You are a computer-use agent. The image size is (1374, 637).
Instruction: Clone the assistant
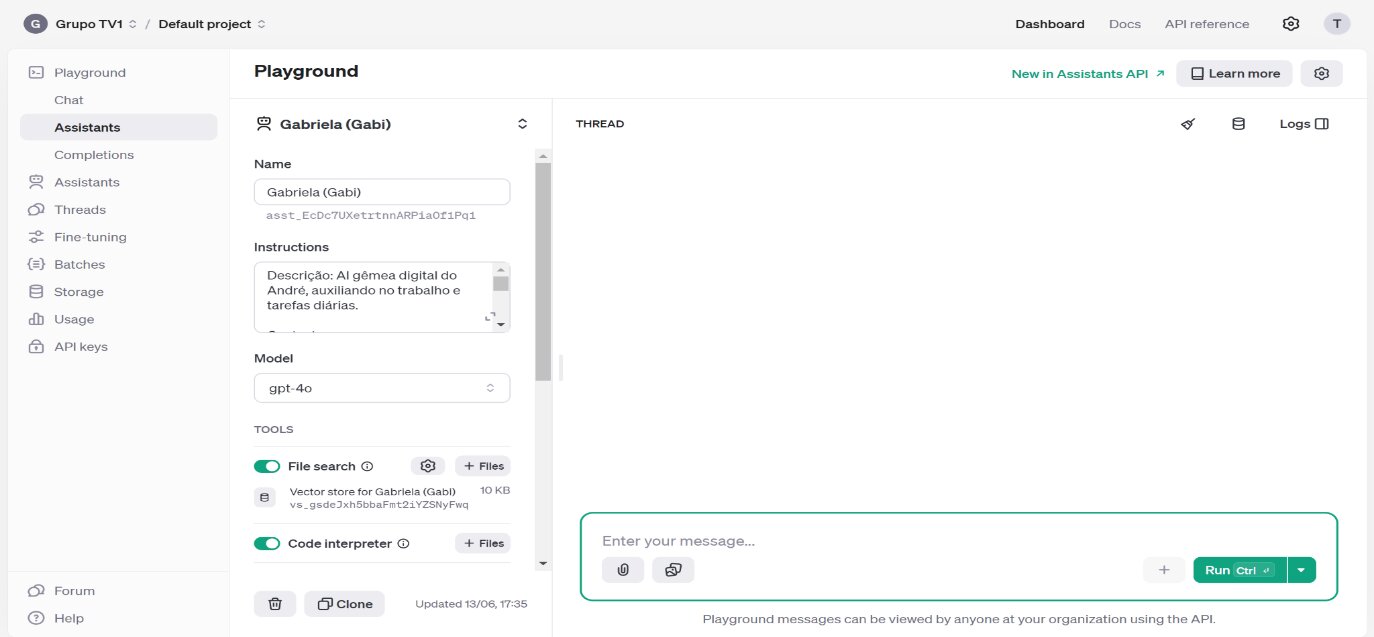coord(345,604)
